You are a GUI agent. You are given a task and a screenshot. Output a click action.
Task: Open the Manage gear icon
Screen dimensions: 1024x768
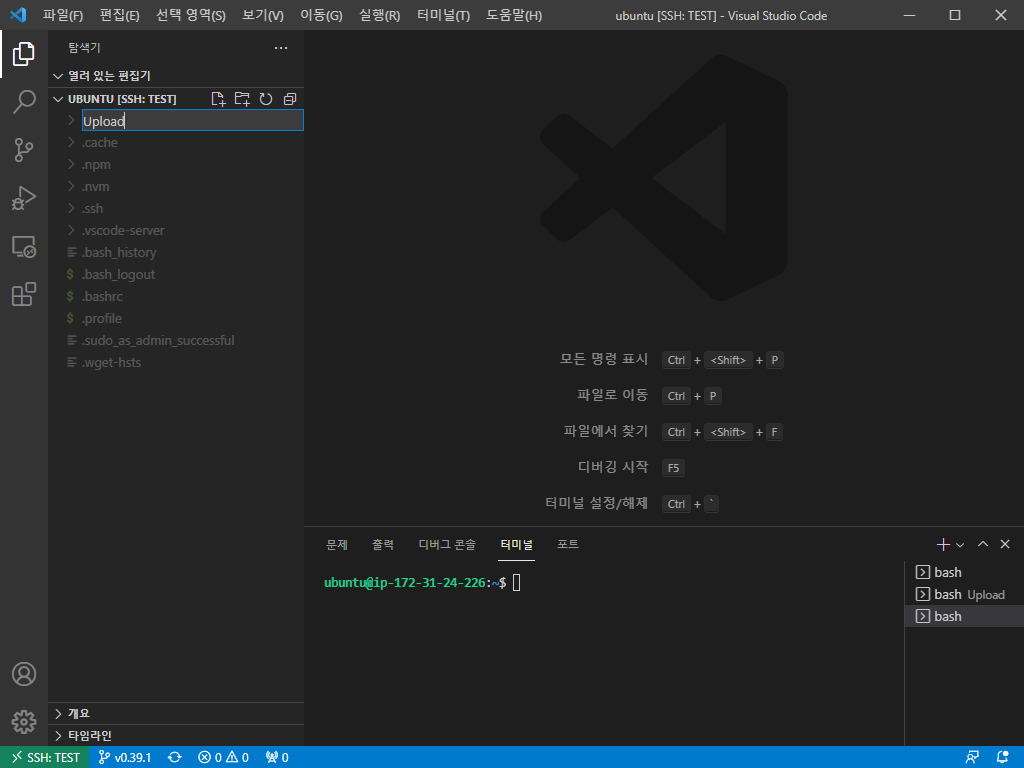(x=24, y=722)
